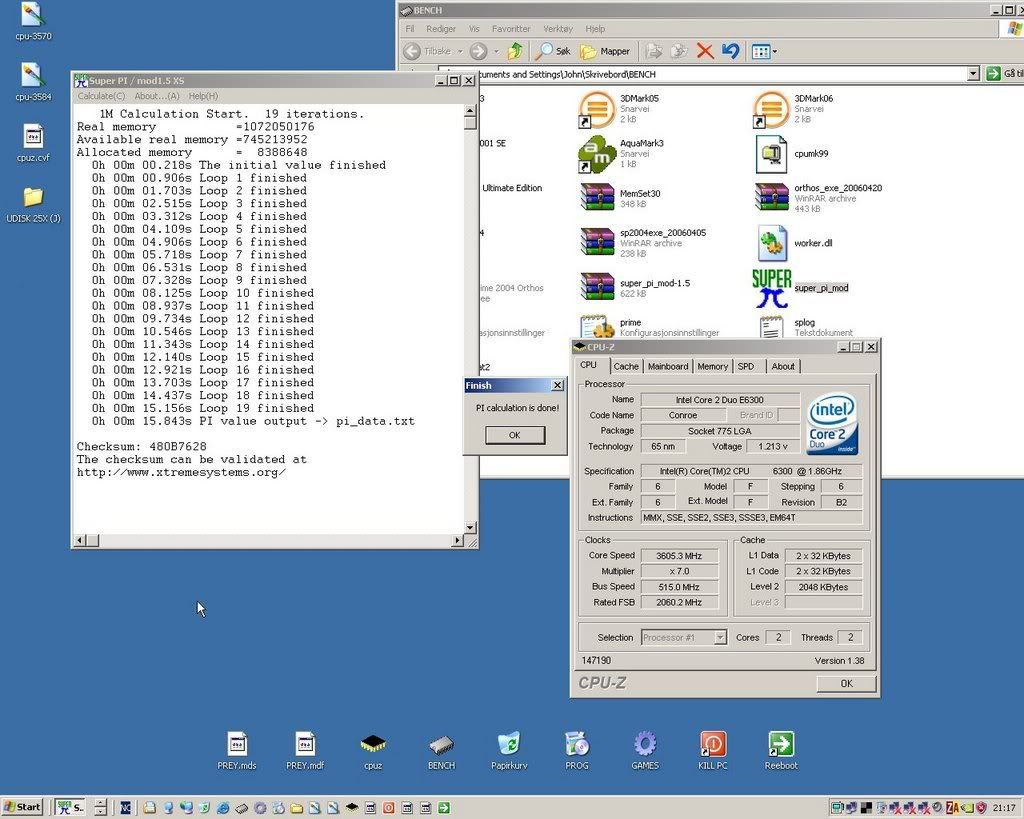Click OK in the Finish dialog

click(515, 435)
